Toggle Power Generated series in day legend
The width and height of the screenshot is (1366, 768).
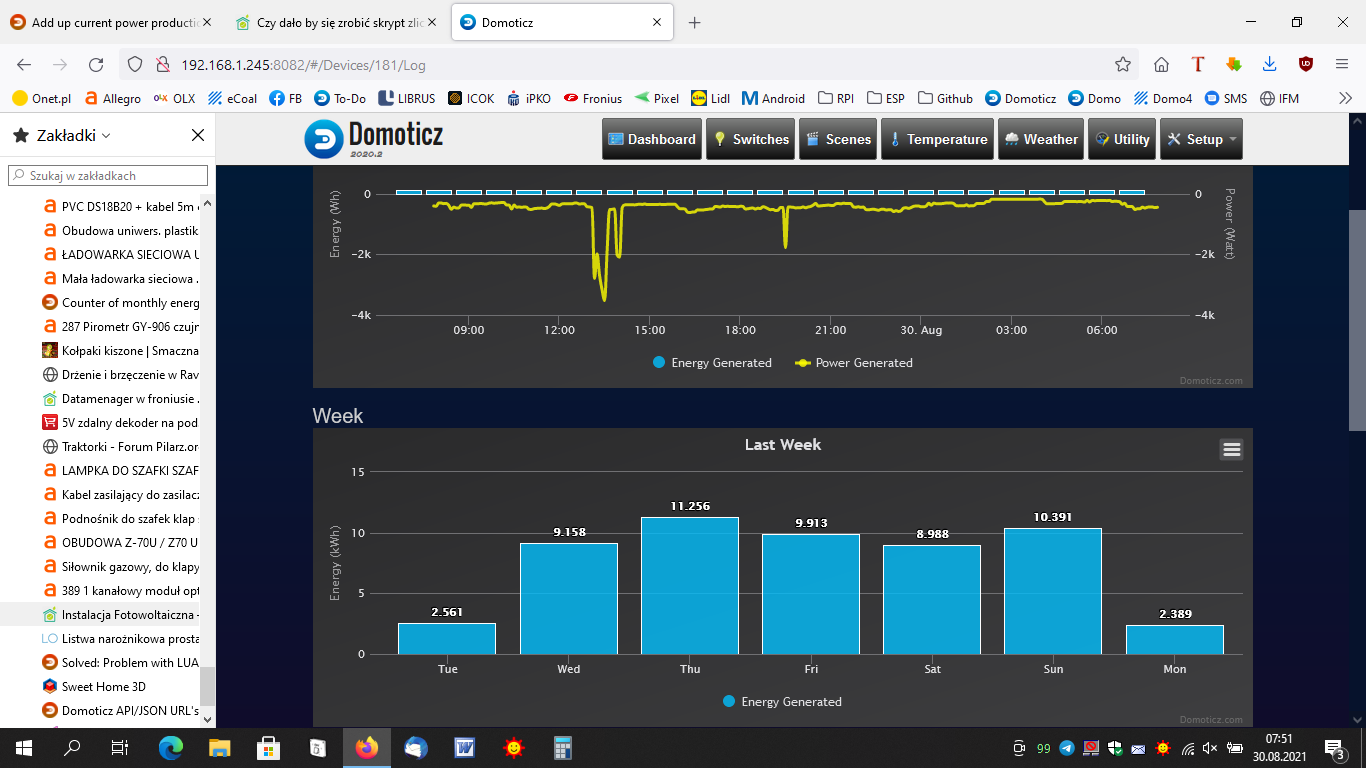[853, 363]
